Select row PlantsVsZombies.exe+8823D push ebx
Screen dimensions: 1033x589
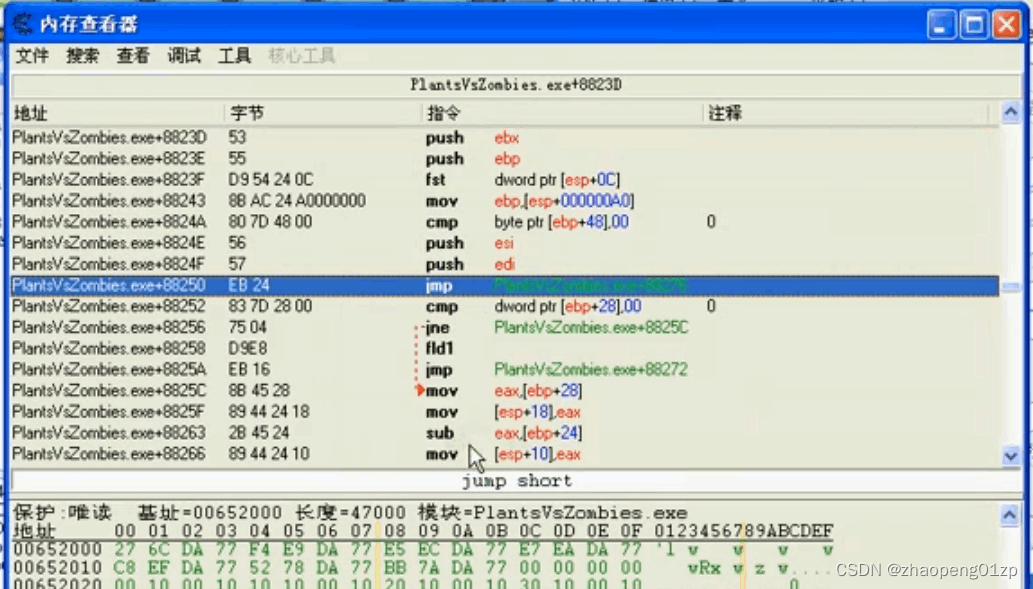click(505, 138)
